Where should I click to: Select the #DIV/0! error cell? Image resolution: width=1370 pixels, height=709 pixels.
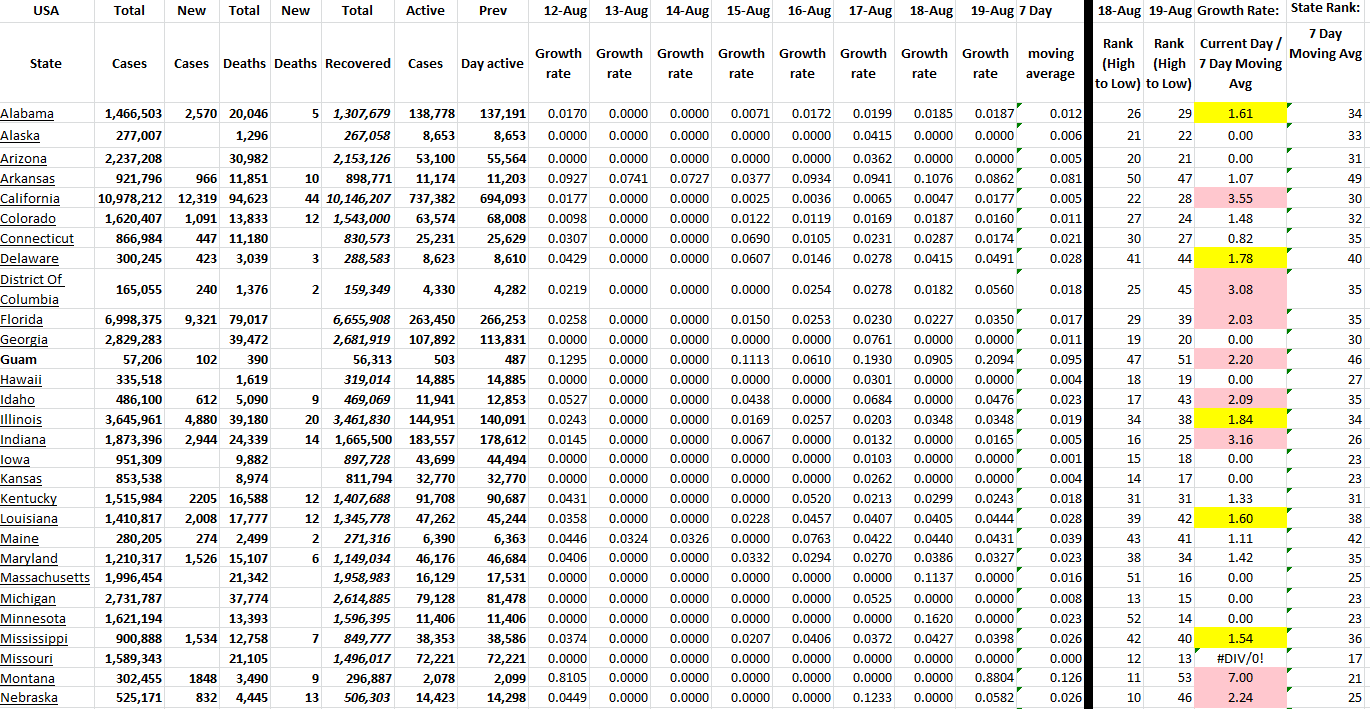point(1239,658)
